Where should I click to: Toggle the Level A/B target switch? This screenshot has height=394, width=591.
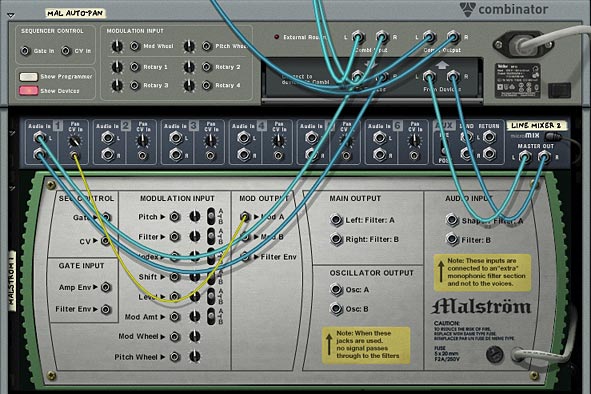(x=211, y=296)
